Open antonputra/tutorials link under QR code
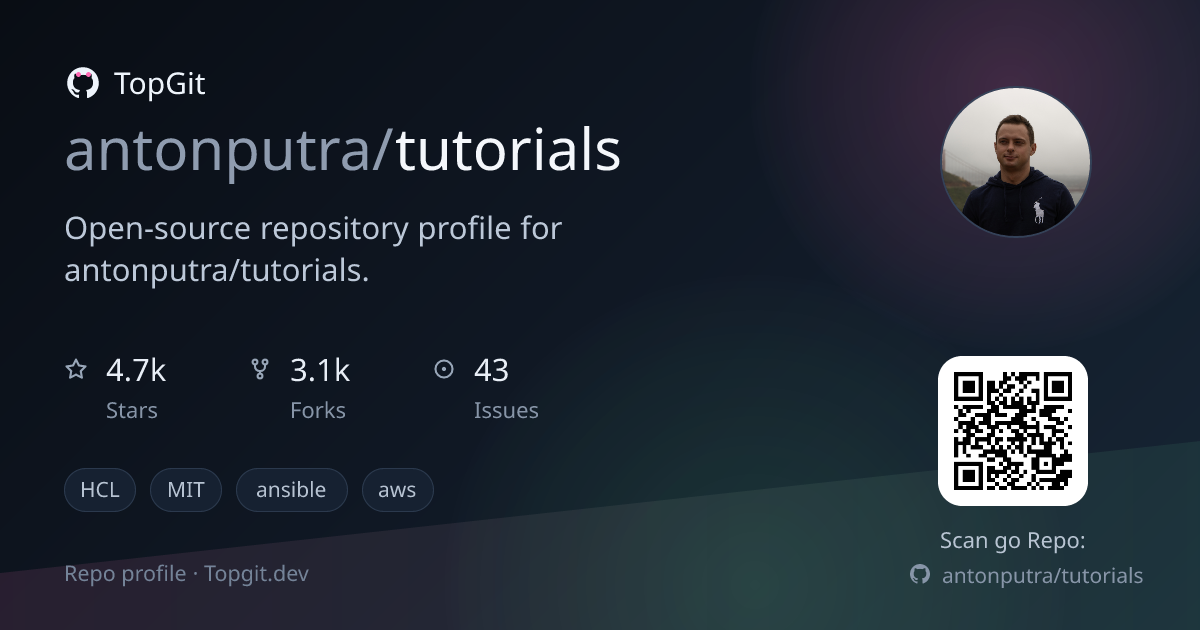 [1042, 576]
